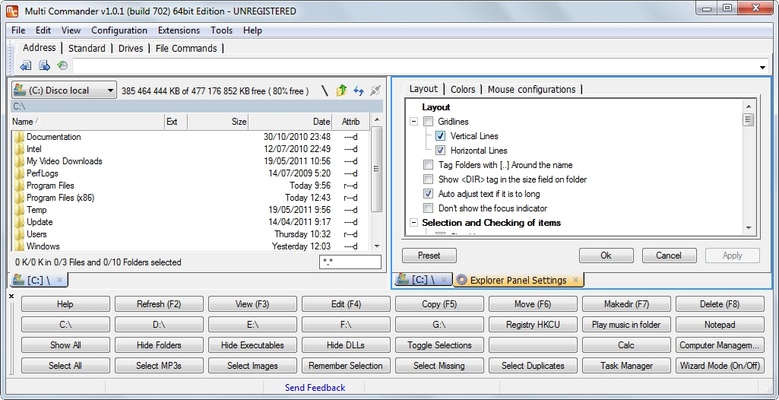Click the Multi Commander logo in title bar
The width and height of the screenshot is (779, 400).
[x=11, y=10]
